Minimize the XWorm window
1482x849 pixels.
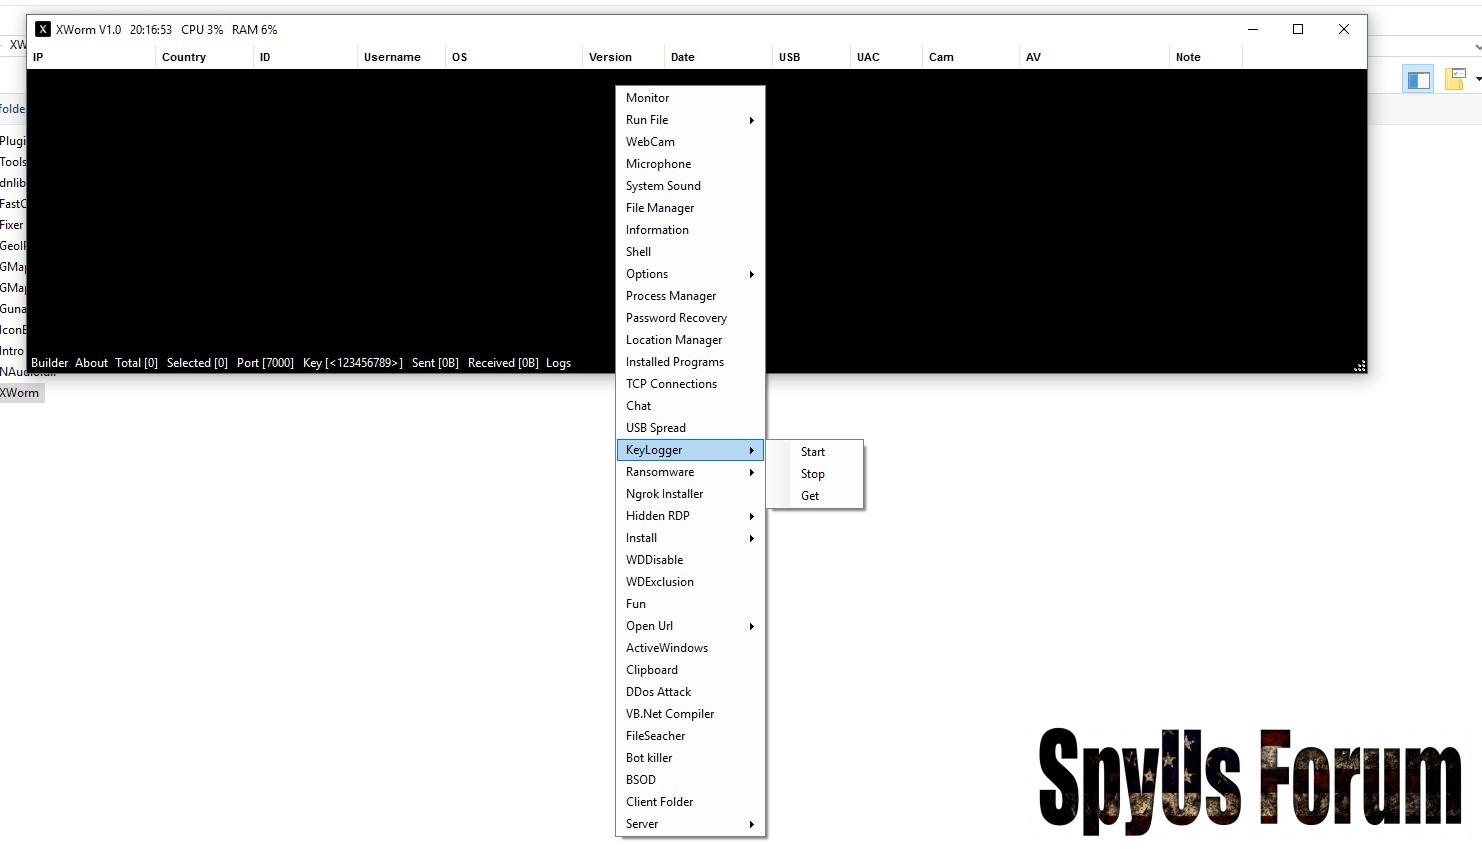[x=1252, y=30]
